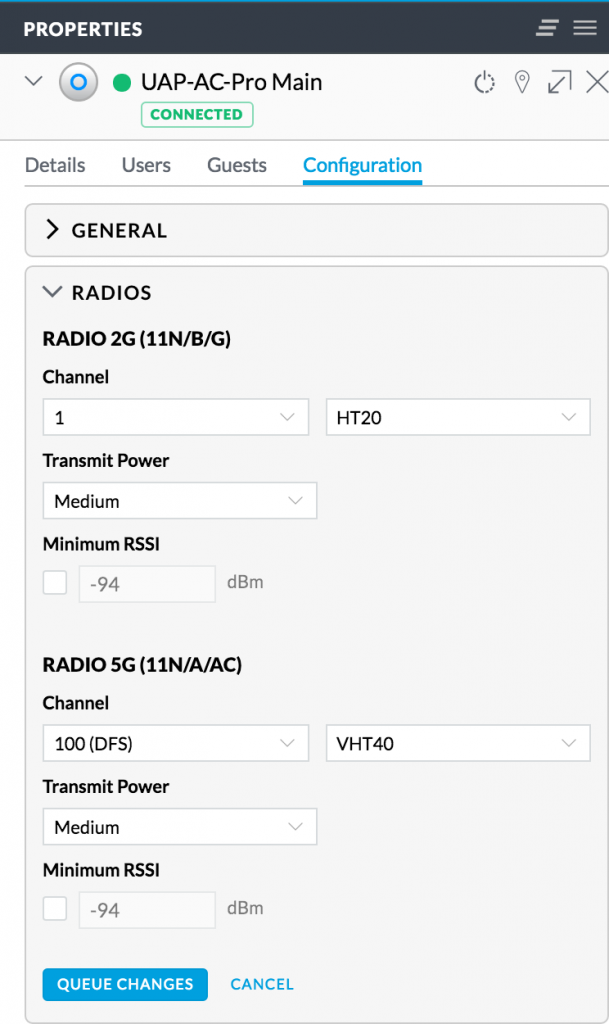This screenshot has width=609, height=1024.
Task: Close the UAP-AC-Pro Main properties
Action: click(596, 83)
